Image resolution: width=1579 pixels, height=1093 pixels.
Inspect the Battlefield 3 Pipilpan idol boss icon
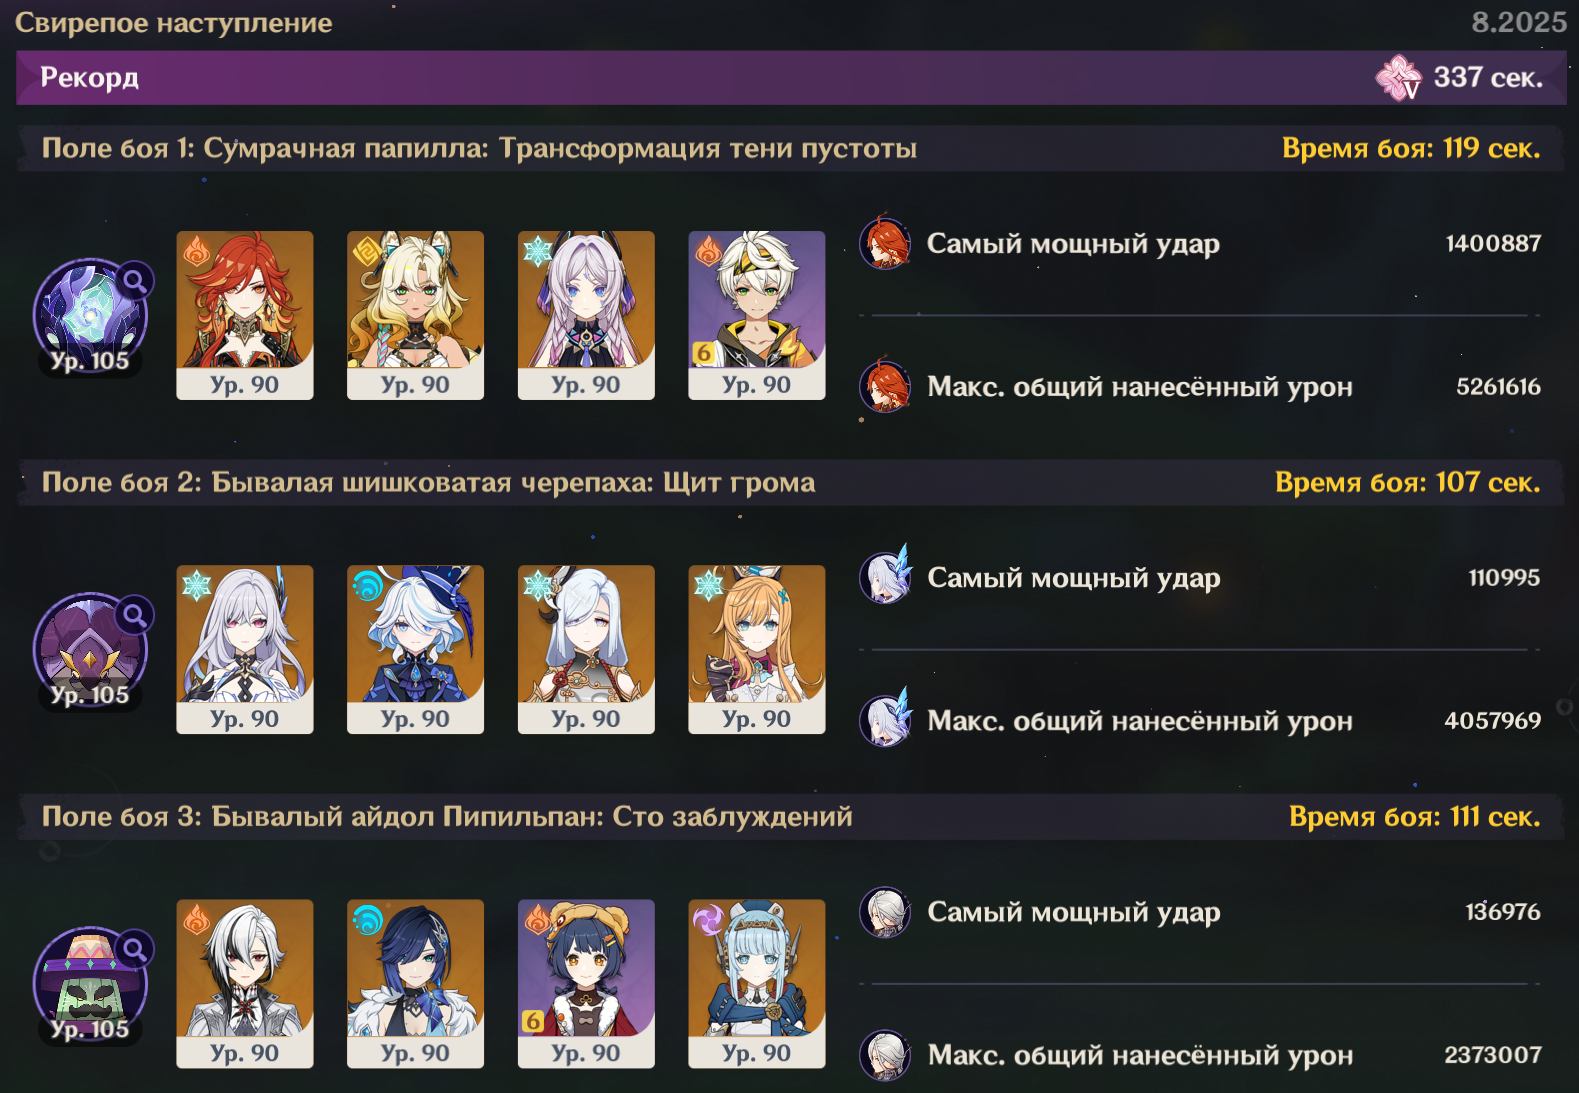click(x=90, y=984)
